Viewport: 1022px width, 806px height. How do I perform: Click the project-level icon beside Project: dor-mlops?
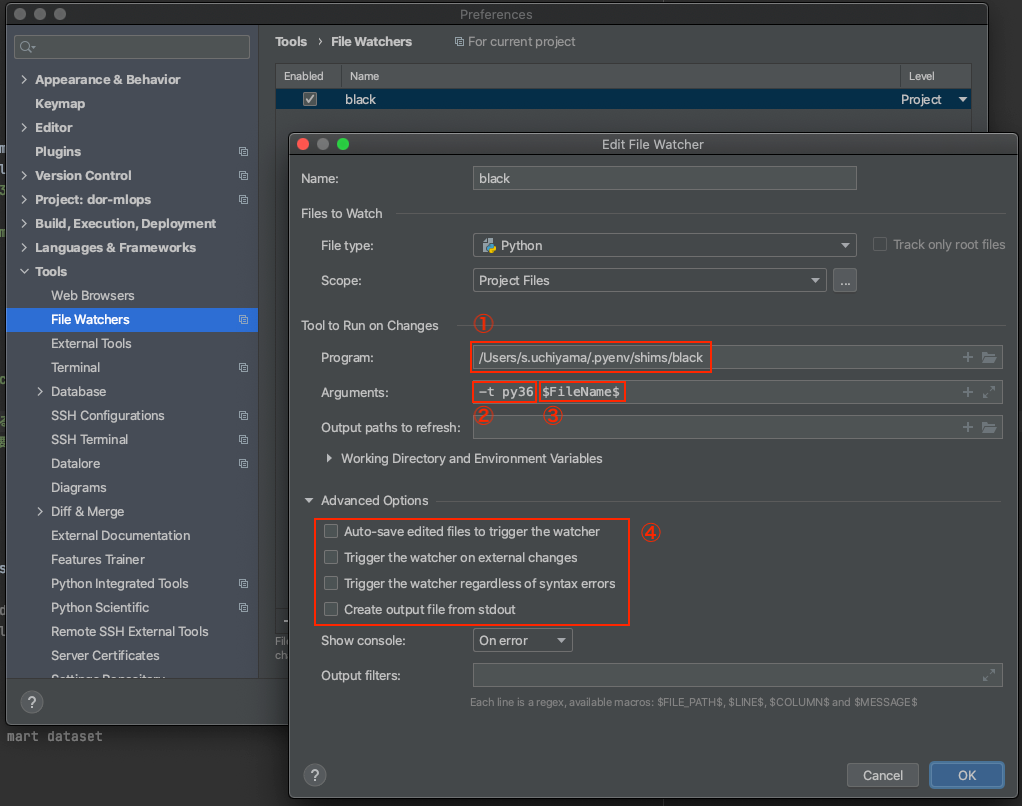(243, 199)
